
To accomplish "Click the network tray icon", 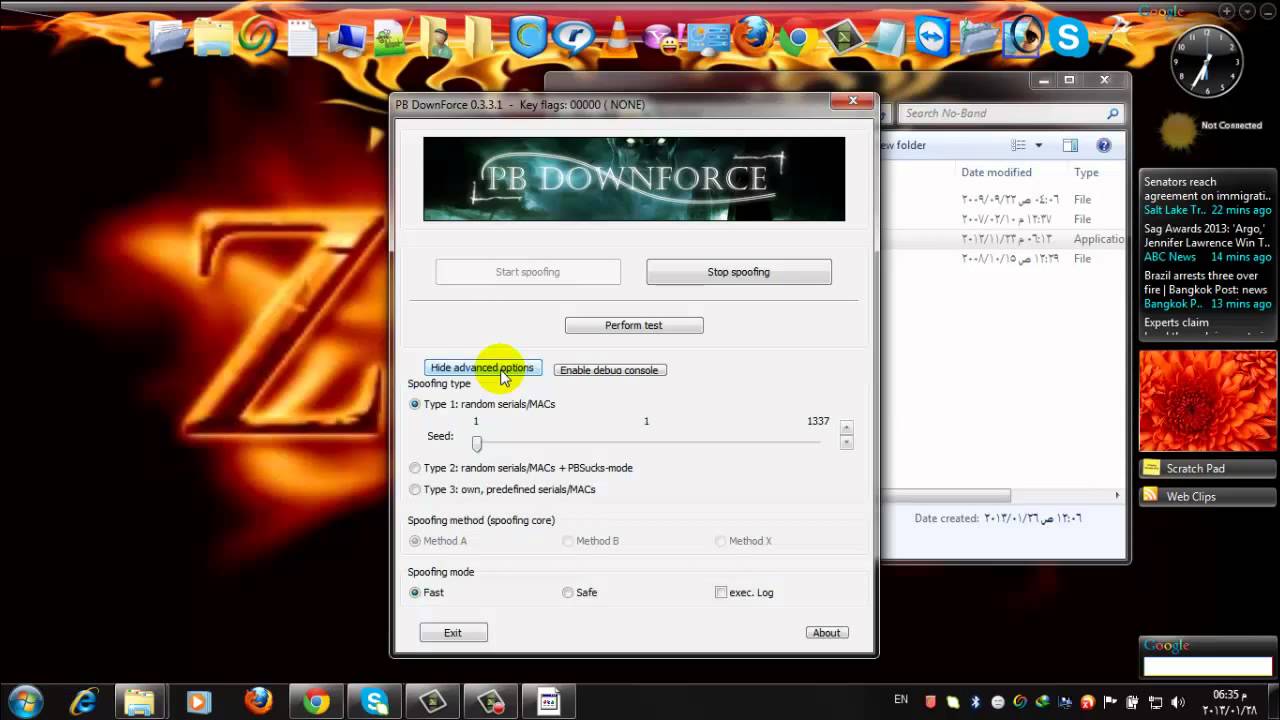I will (x=1156, y=702).
